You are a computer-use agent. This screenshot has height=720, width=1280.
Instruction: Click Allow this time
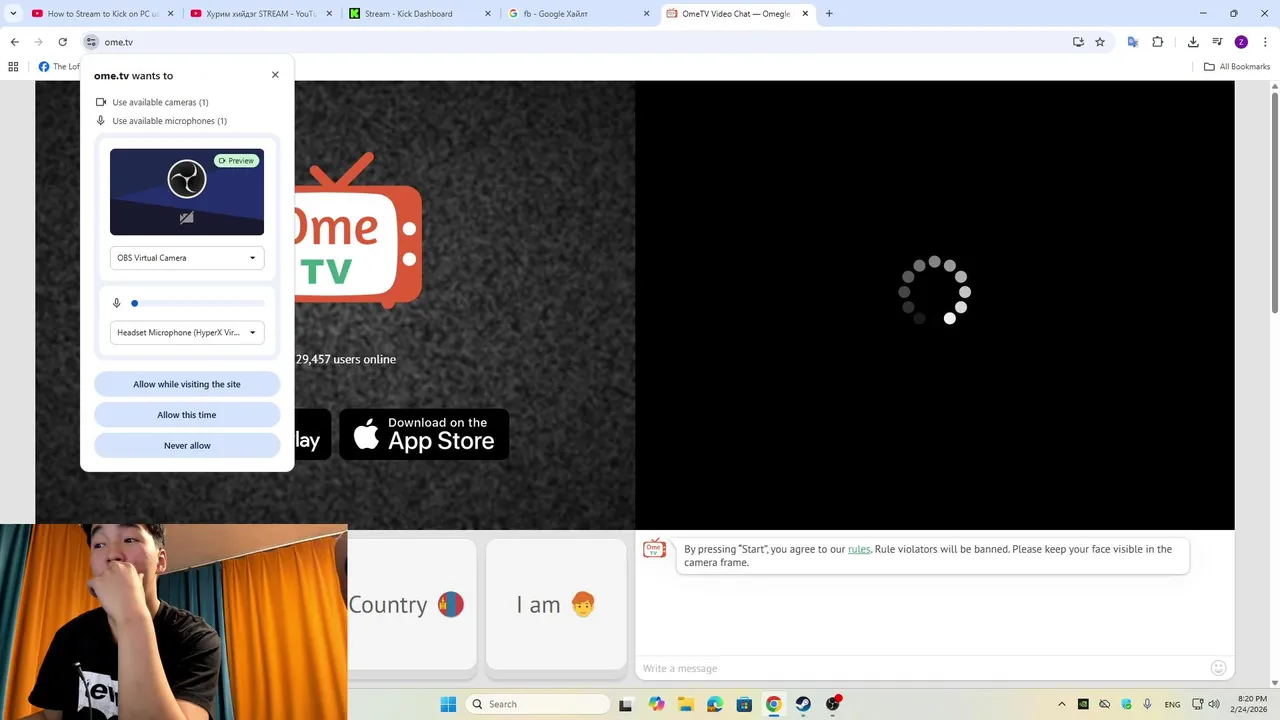187,415
